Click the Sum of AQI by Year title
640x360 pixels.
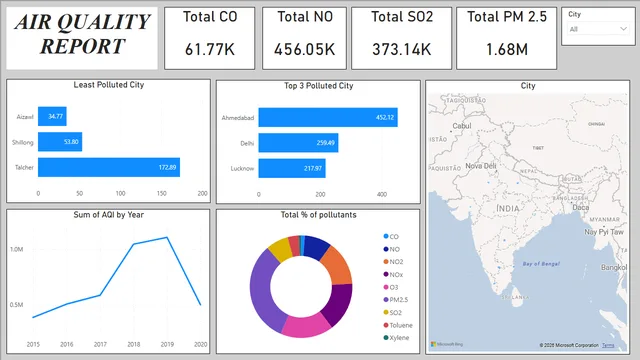coord(109,215)
